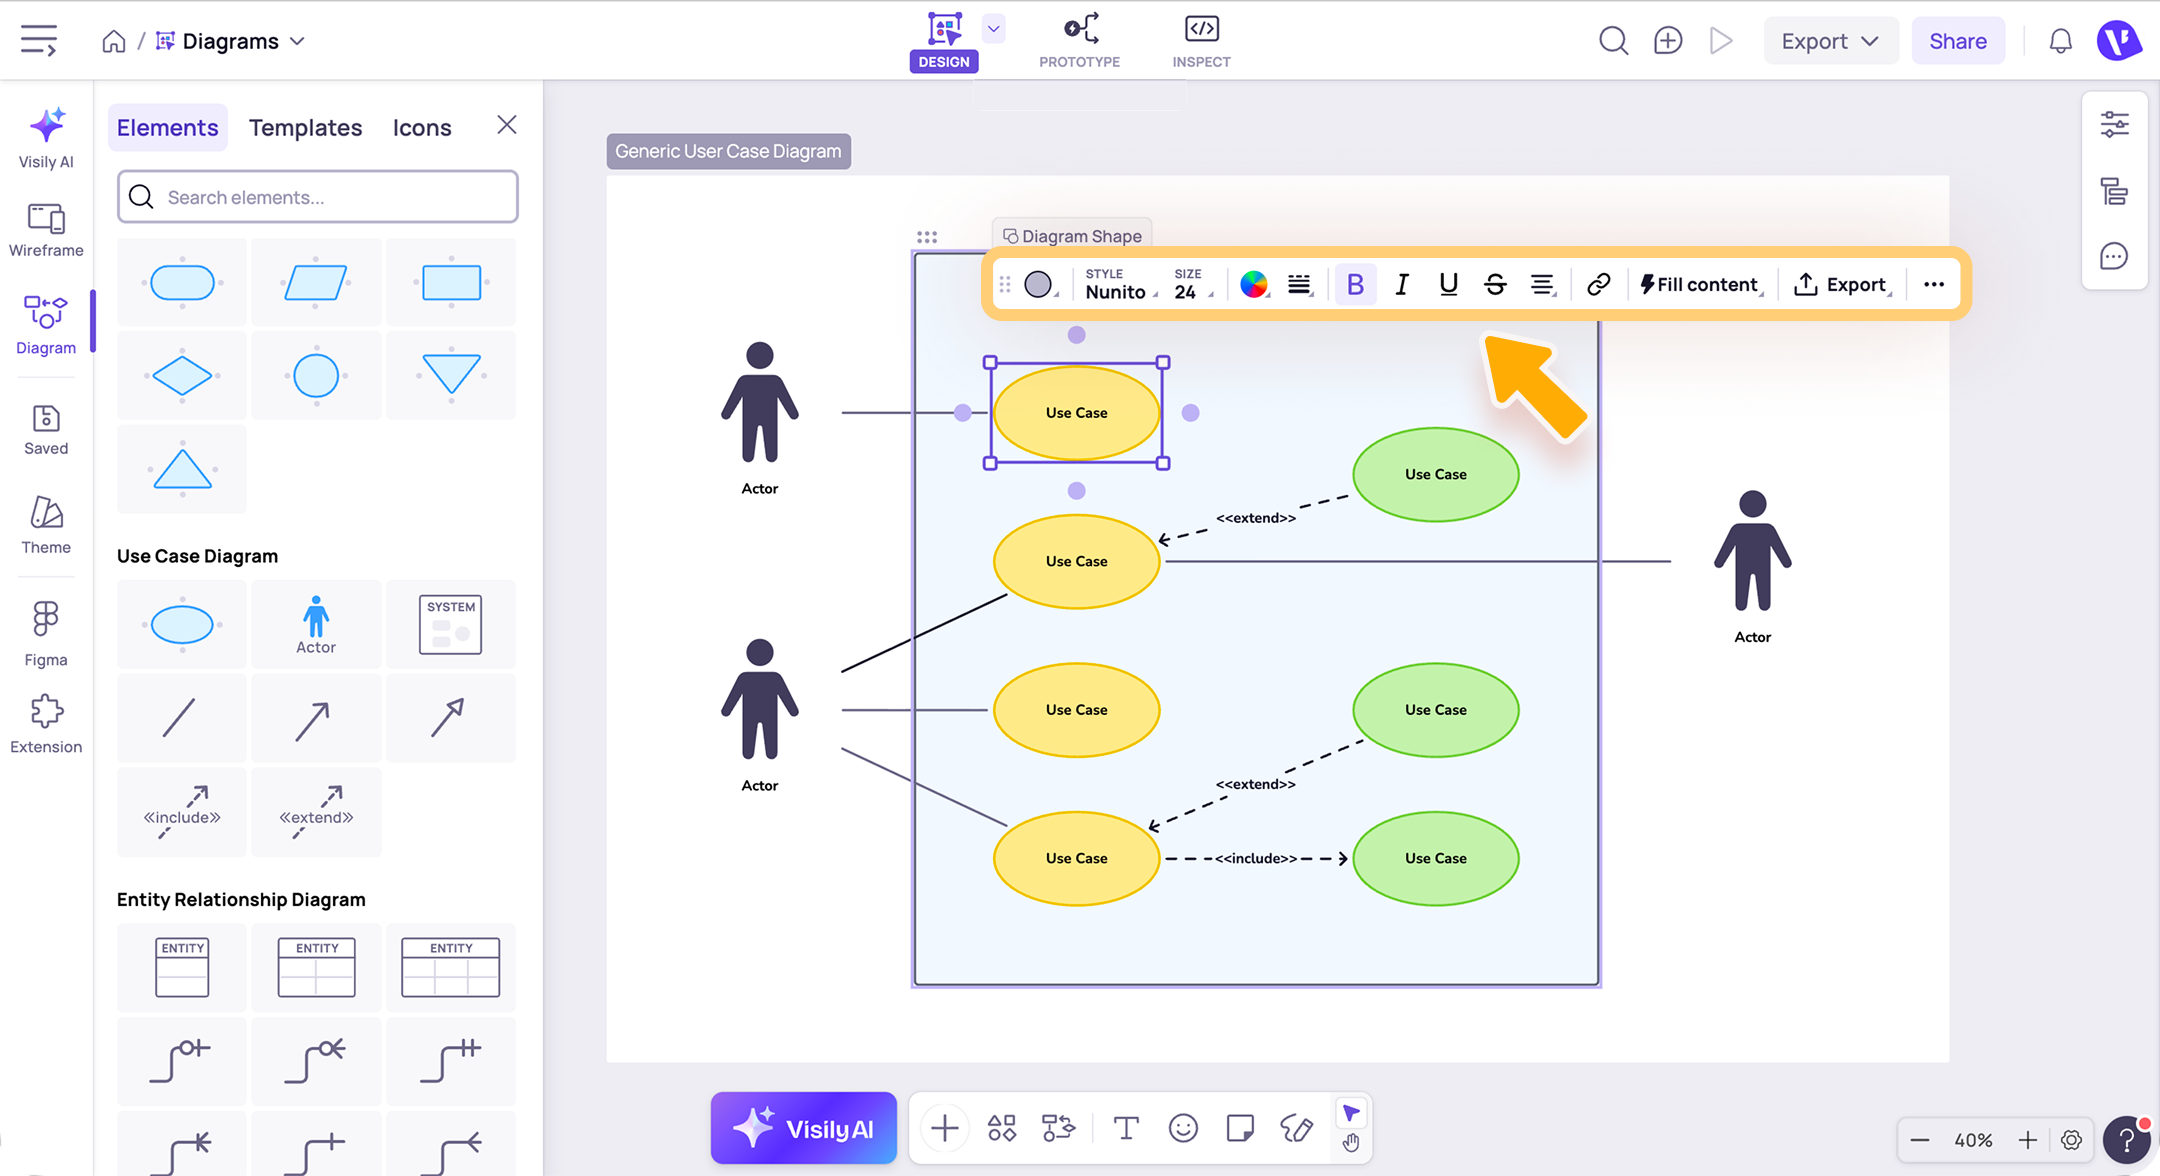The width and height of the screenshot is (2160, 1176).
Task: Pick the diamond shape element
Action: tap(182, 376)
